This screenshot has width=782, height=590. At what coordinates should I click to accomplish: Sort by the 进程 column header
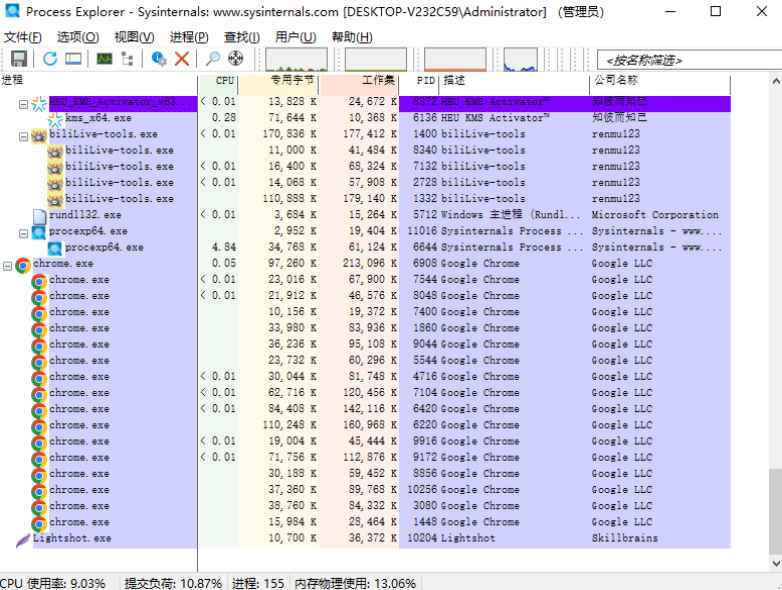click(99, 81)
